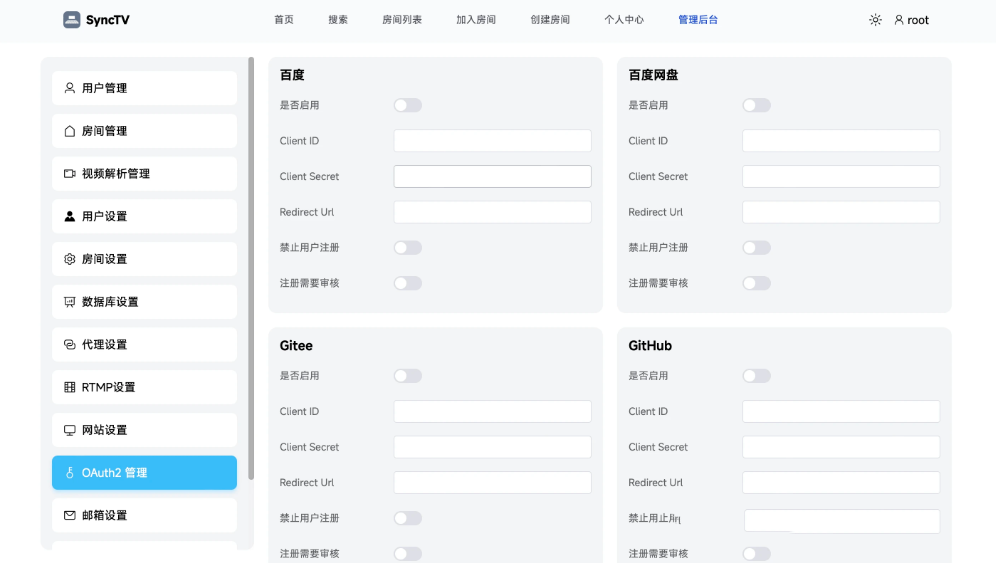Viewport: 996px width, 563px height.
Task: Focus the Gitee Client ID field
Action: [492, 411]
